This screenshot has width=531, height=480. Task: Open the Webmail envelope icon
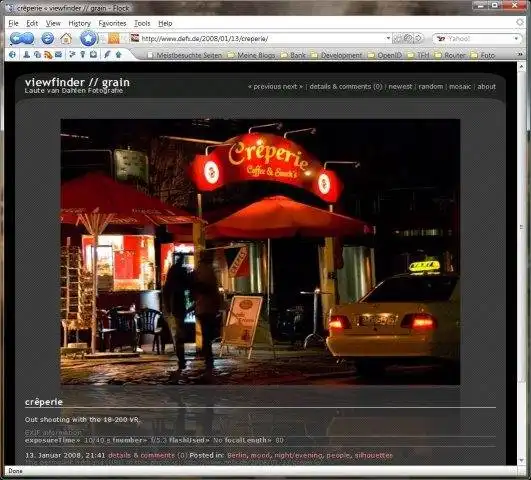tap(59, 54)
